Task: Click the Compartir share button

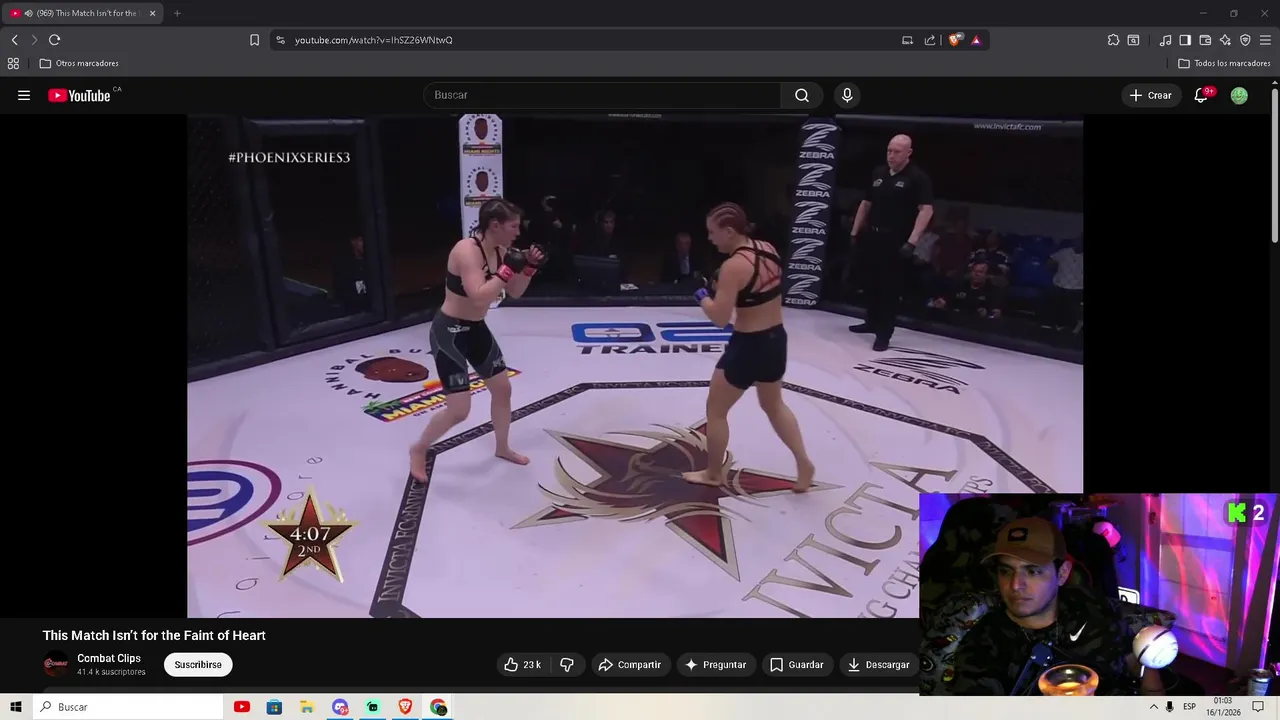Action: [629, 665]
